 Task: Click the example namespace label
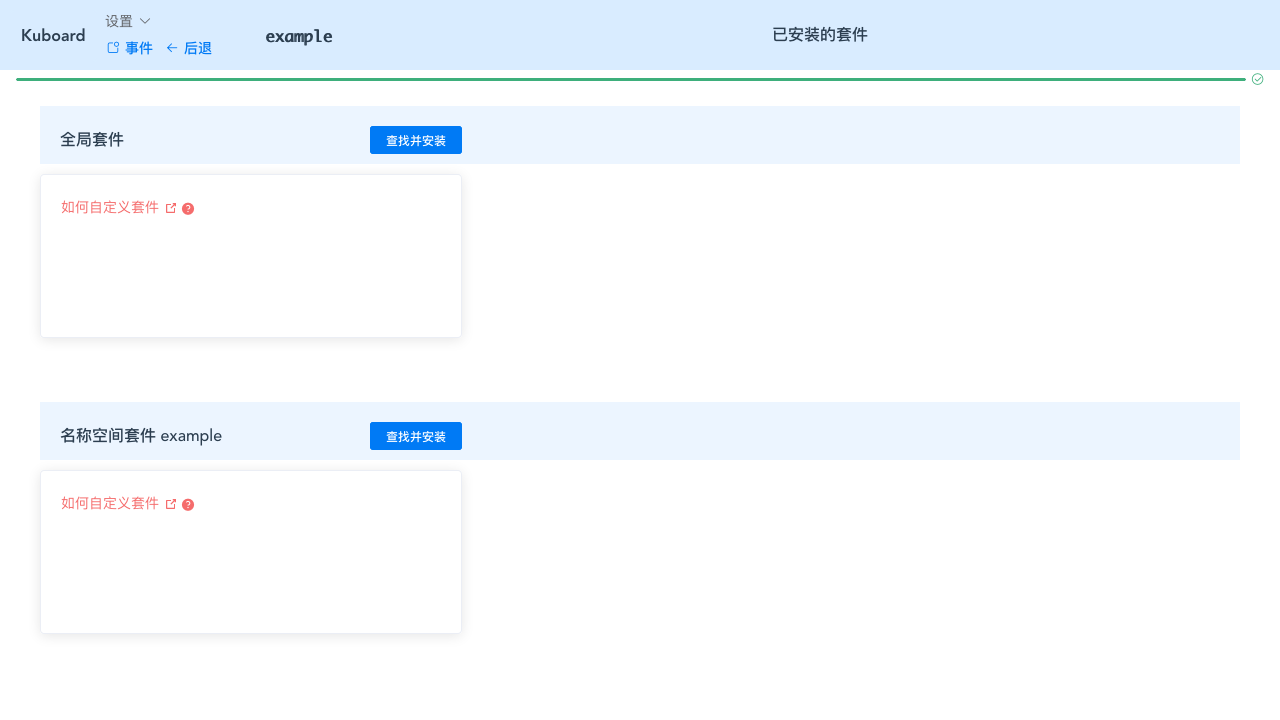click(298, 36)
